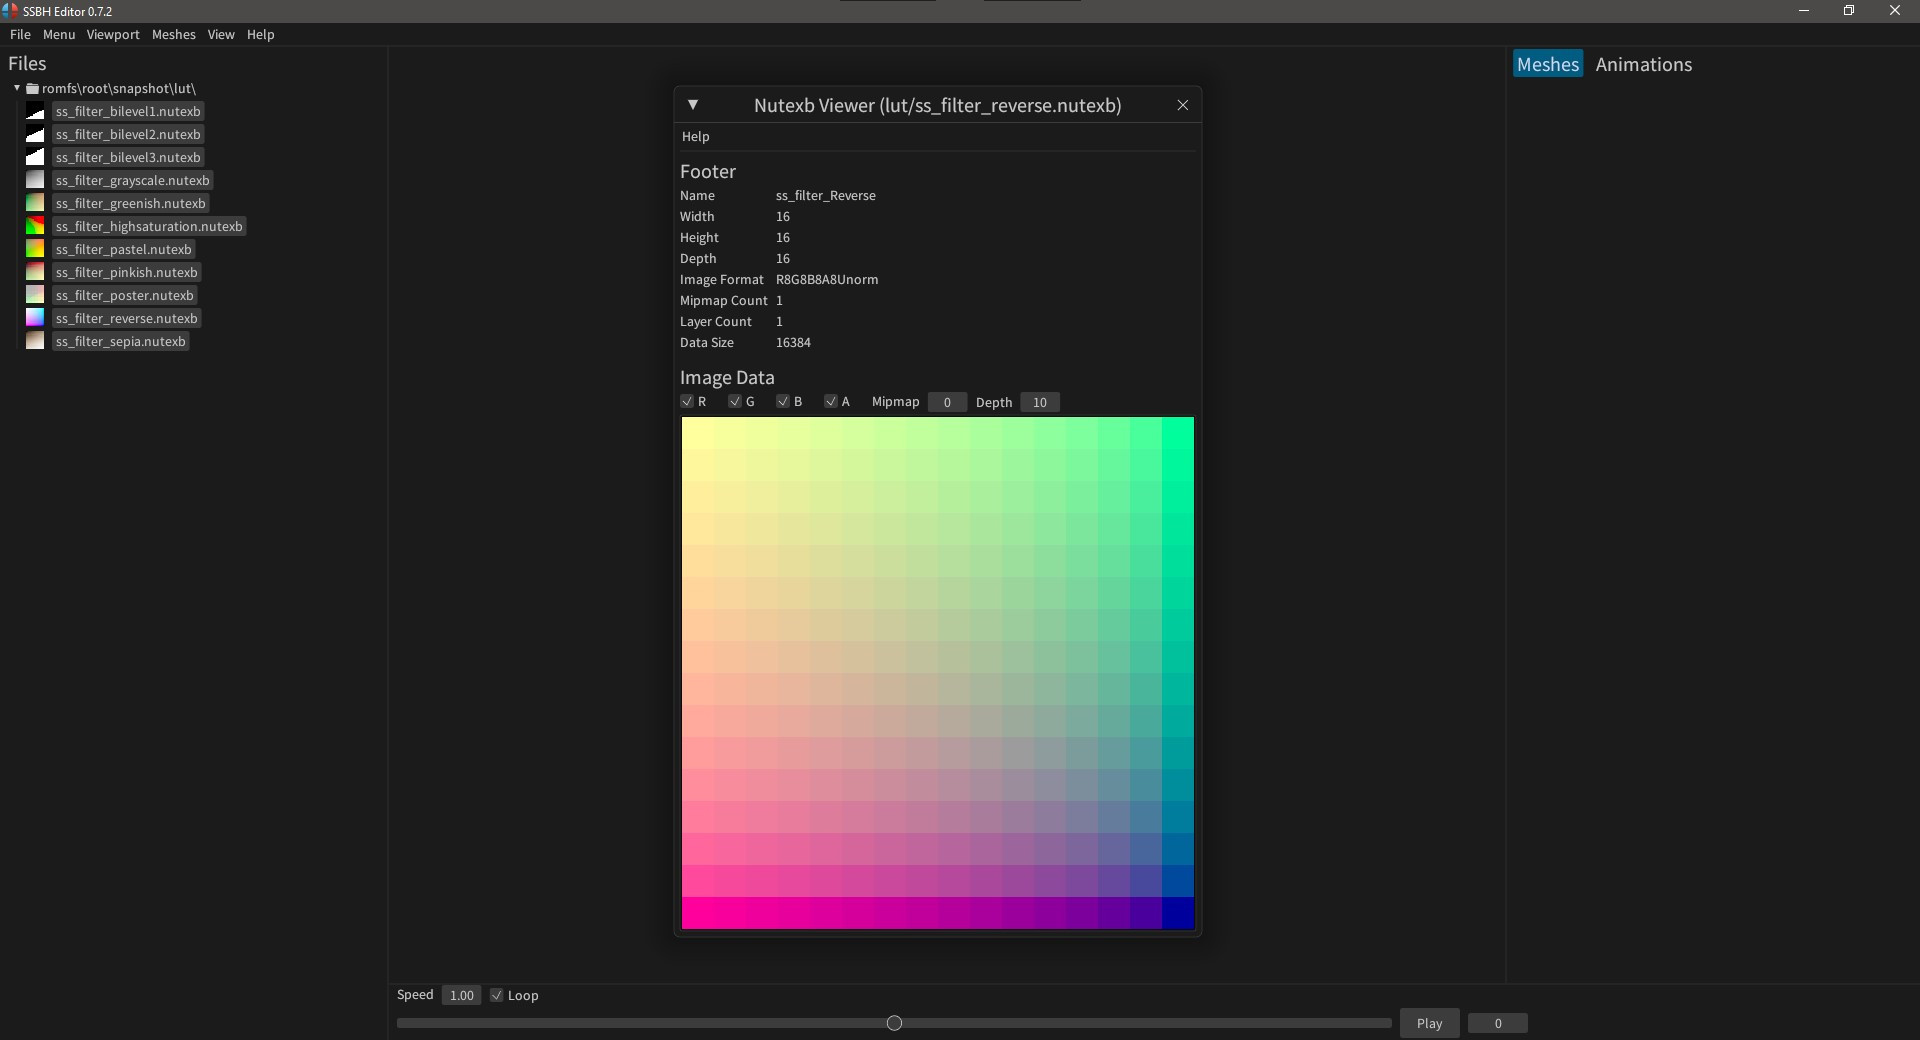Click the ss_filter_sepia.nutexb preview icon

point(35,341)
